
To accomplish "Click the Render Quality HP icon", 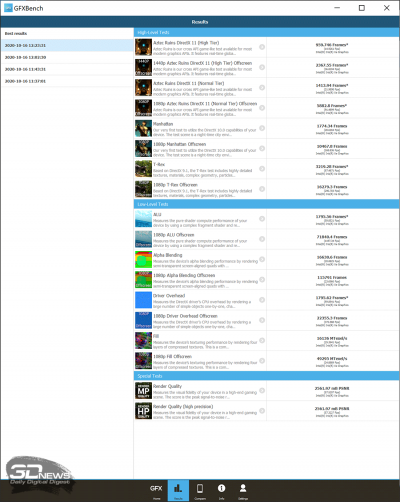I will click(x=143, y=411).
